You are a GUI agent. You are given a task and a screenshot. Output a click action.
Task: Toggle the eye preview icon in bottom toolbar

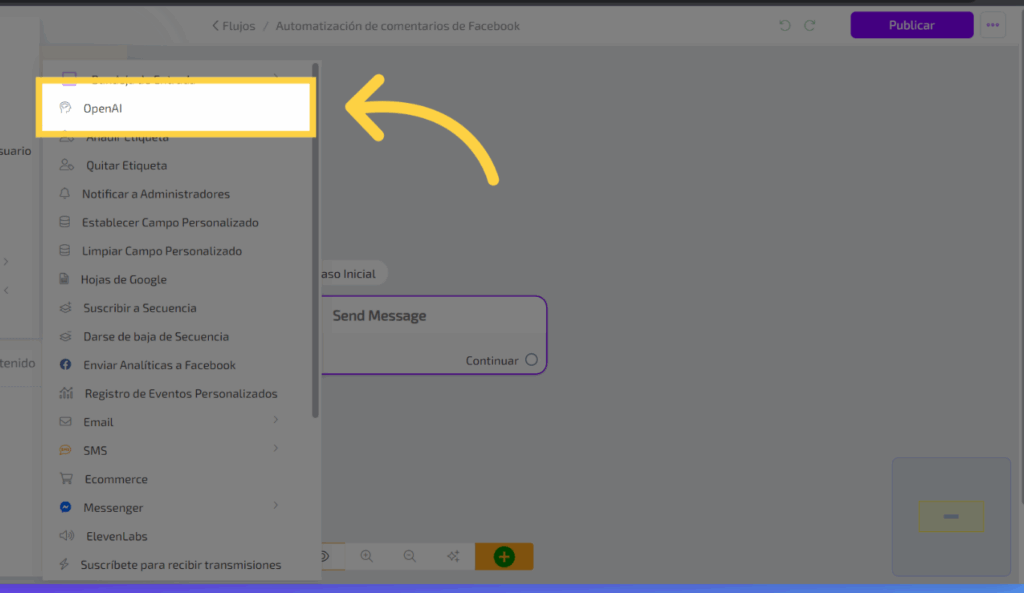coord(325,556)
